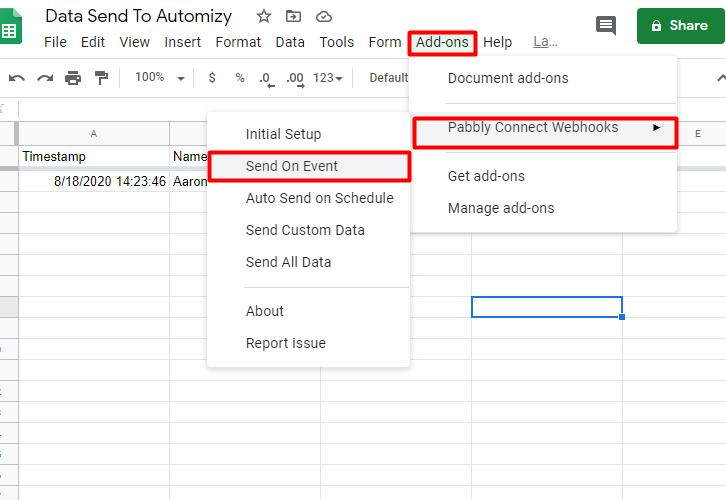Select Send All Data
Viewport: 726px width, 500px height.
pyautogui.click(x=309, y=262)
